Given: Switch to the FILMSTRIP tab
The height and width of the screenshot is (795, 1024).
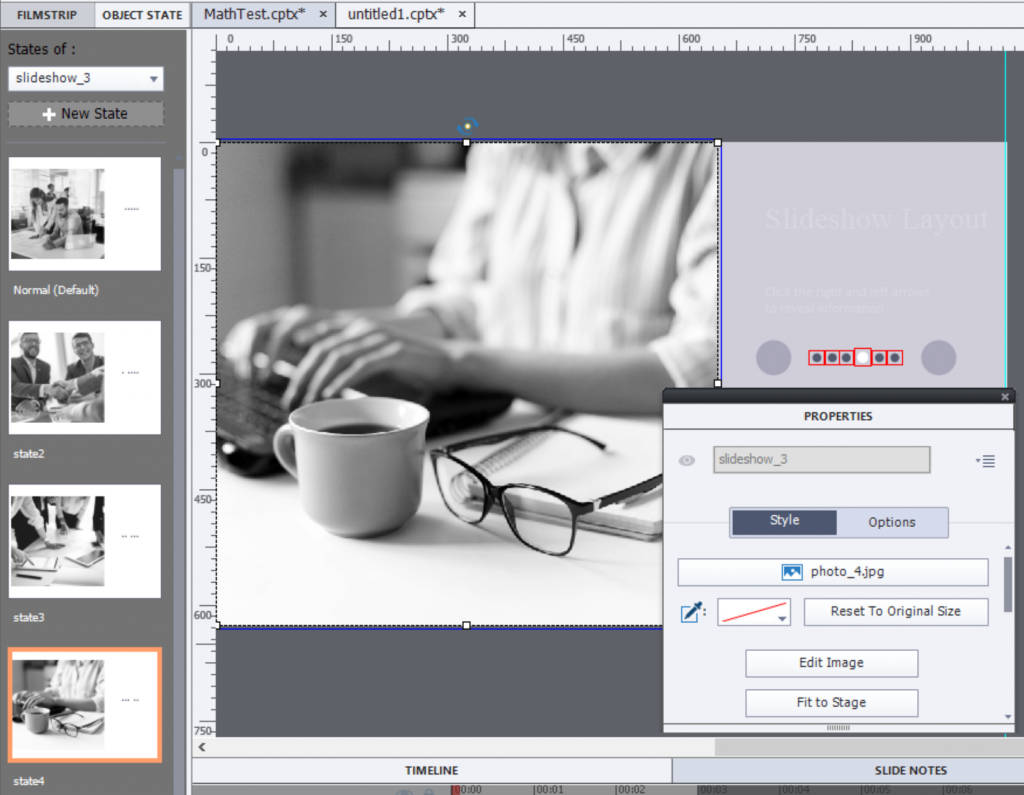Looking at the screenshot, I should [x=46, y=15].
